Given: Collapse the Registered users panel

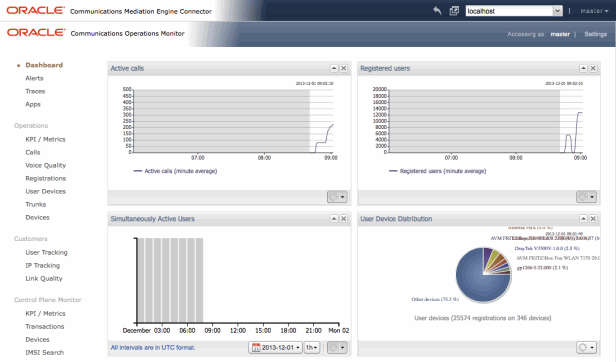Looking at the screenshot, I should pyautogui.click(x=583, y=68).
